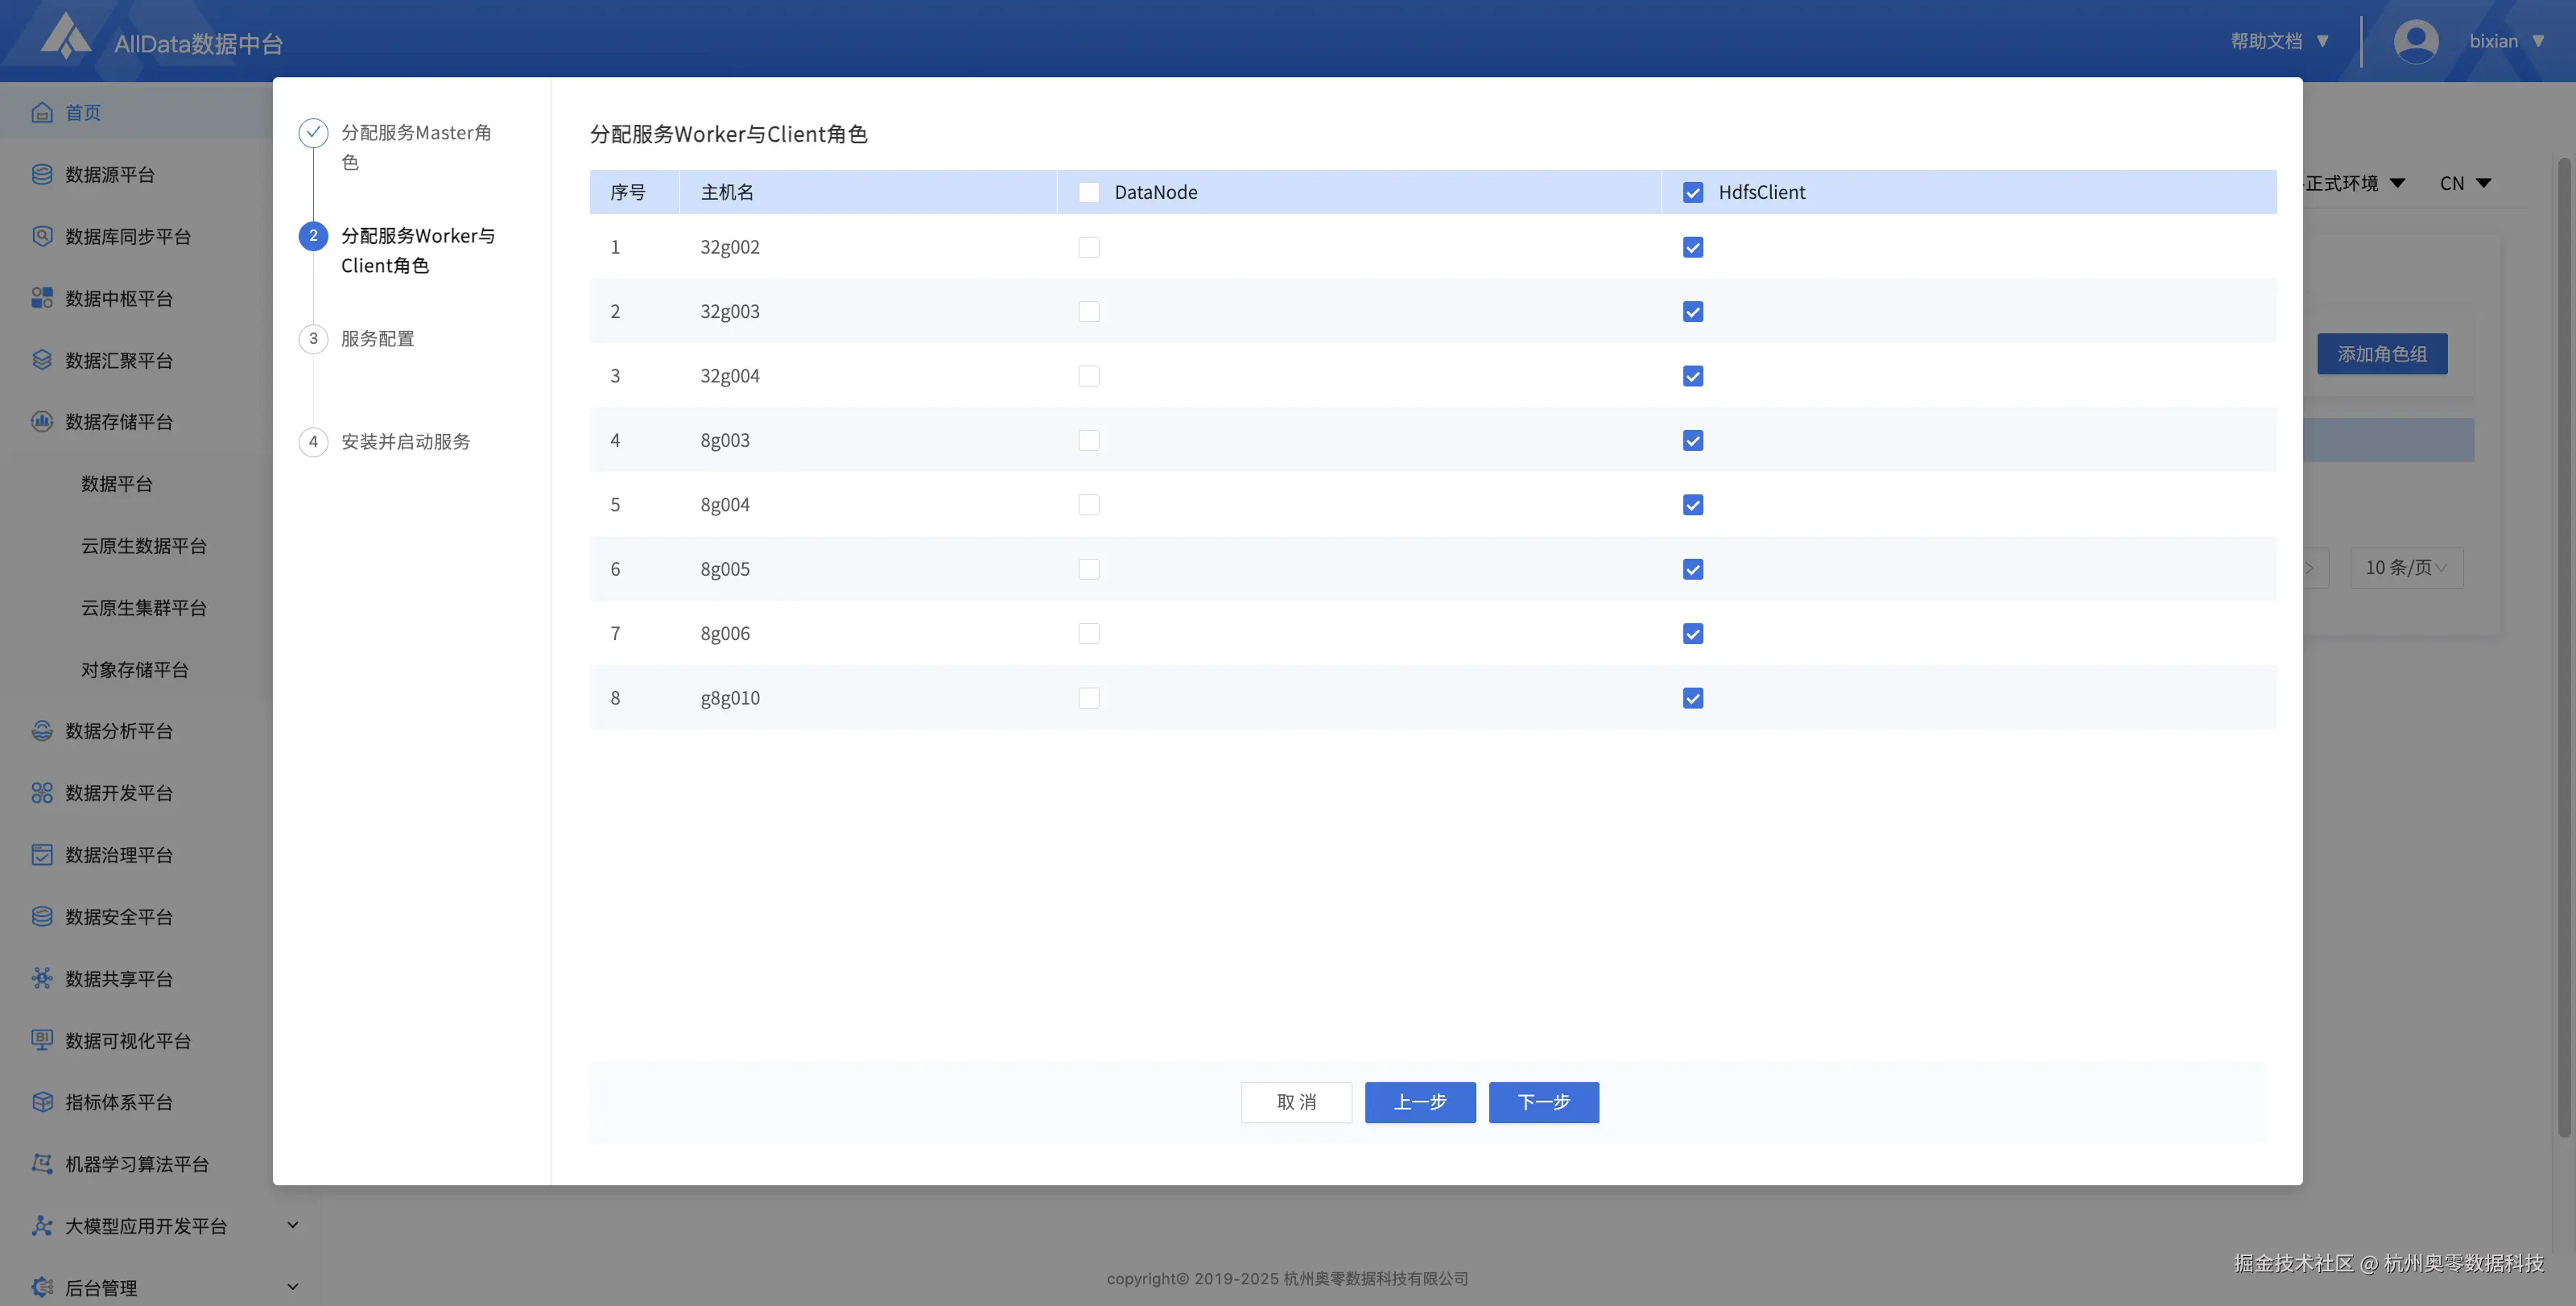The width and height of the screenshot is (2576, 1306).
Task: Click the 数据中枢平台 sidebar icon
Action: point(41,299)
